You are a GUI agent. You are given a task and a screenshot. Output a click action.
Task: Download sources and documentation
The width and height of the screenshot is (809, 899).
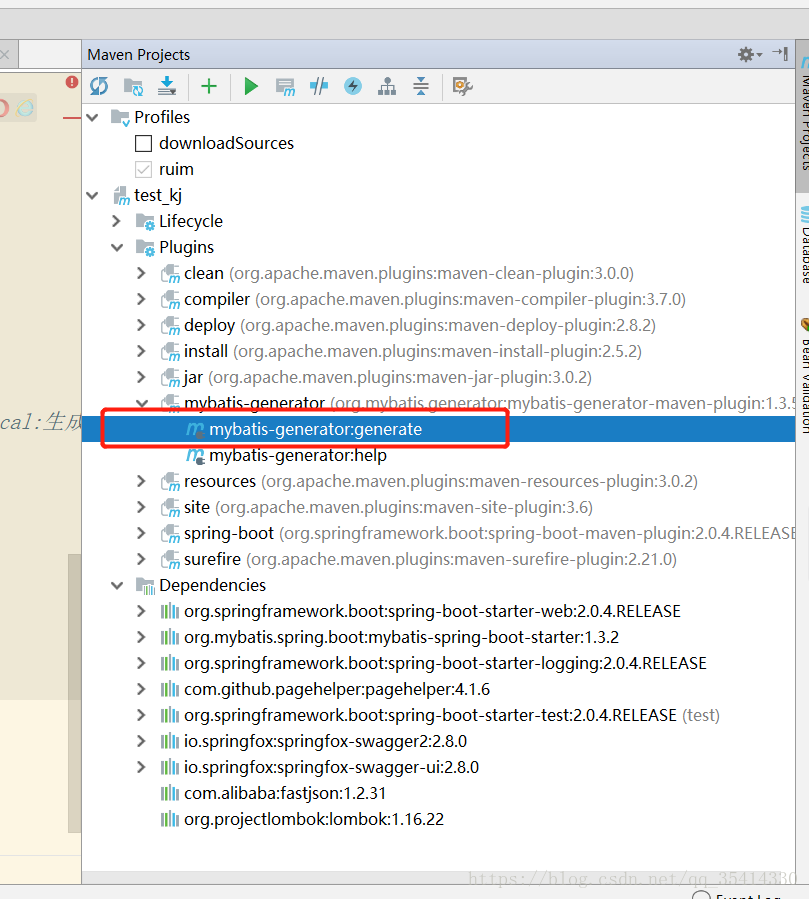[166, 86]
